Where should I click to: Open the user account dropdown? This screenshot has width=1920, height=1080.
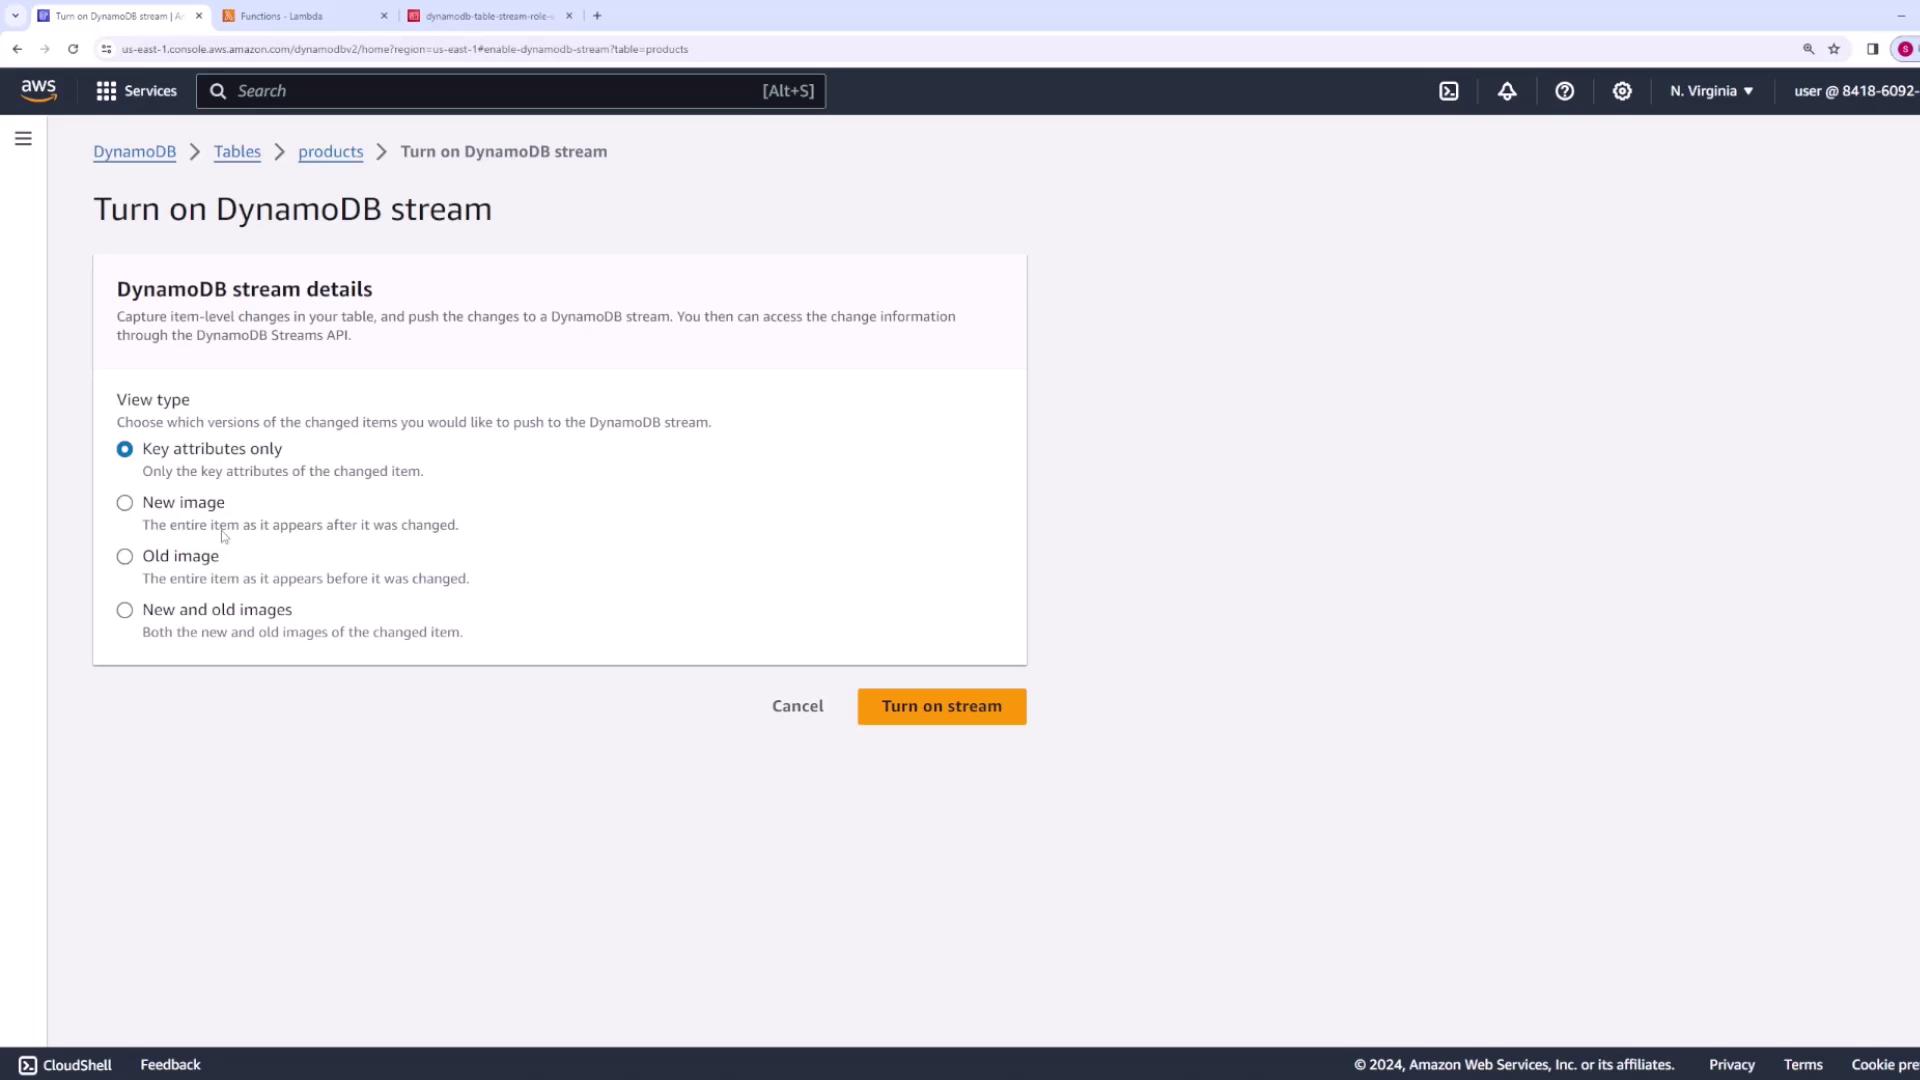tap(1853, 91)
